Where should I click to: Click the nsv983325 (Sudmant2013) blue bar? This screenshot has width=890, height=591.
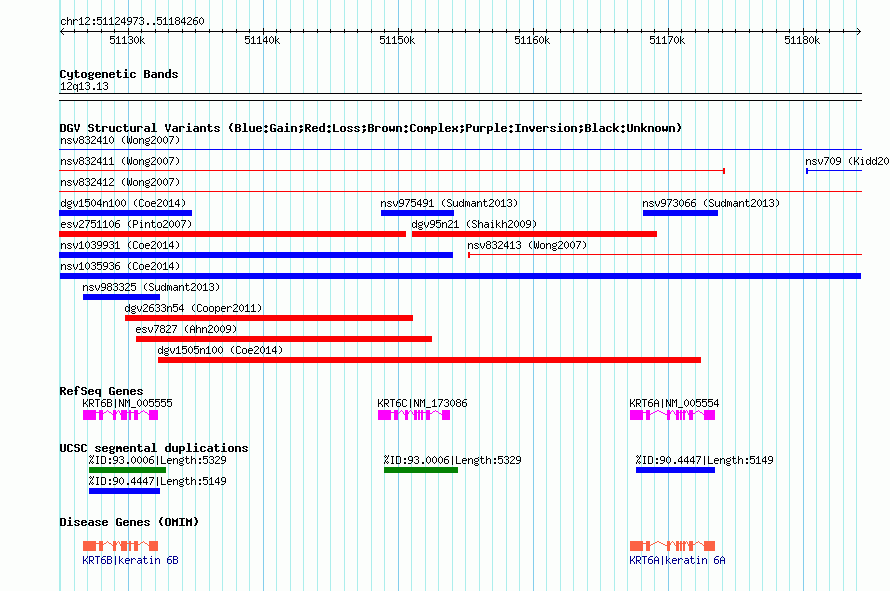(x=121, y=297)
